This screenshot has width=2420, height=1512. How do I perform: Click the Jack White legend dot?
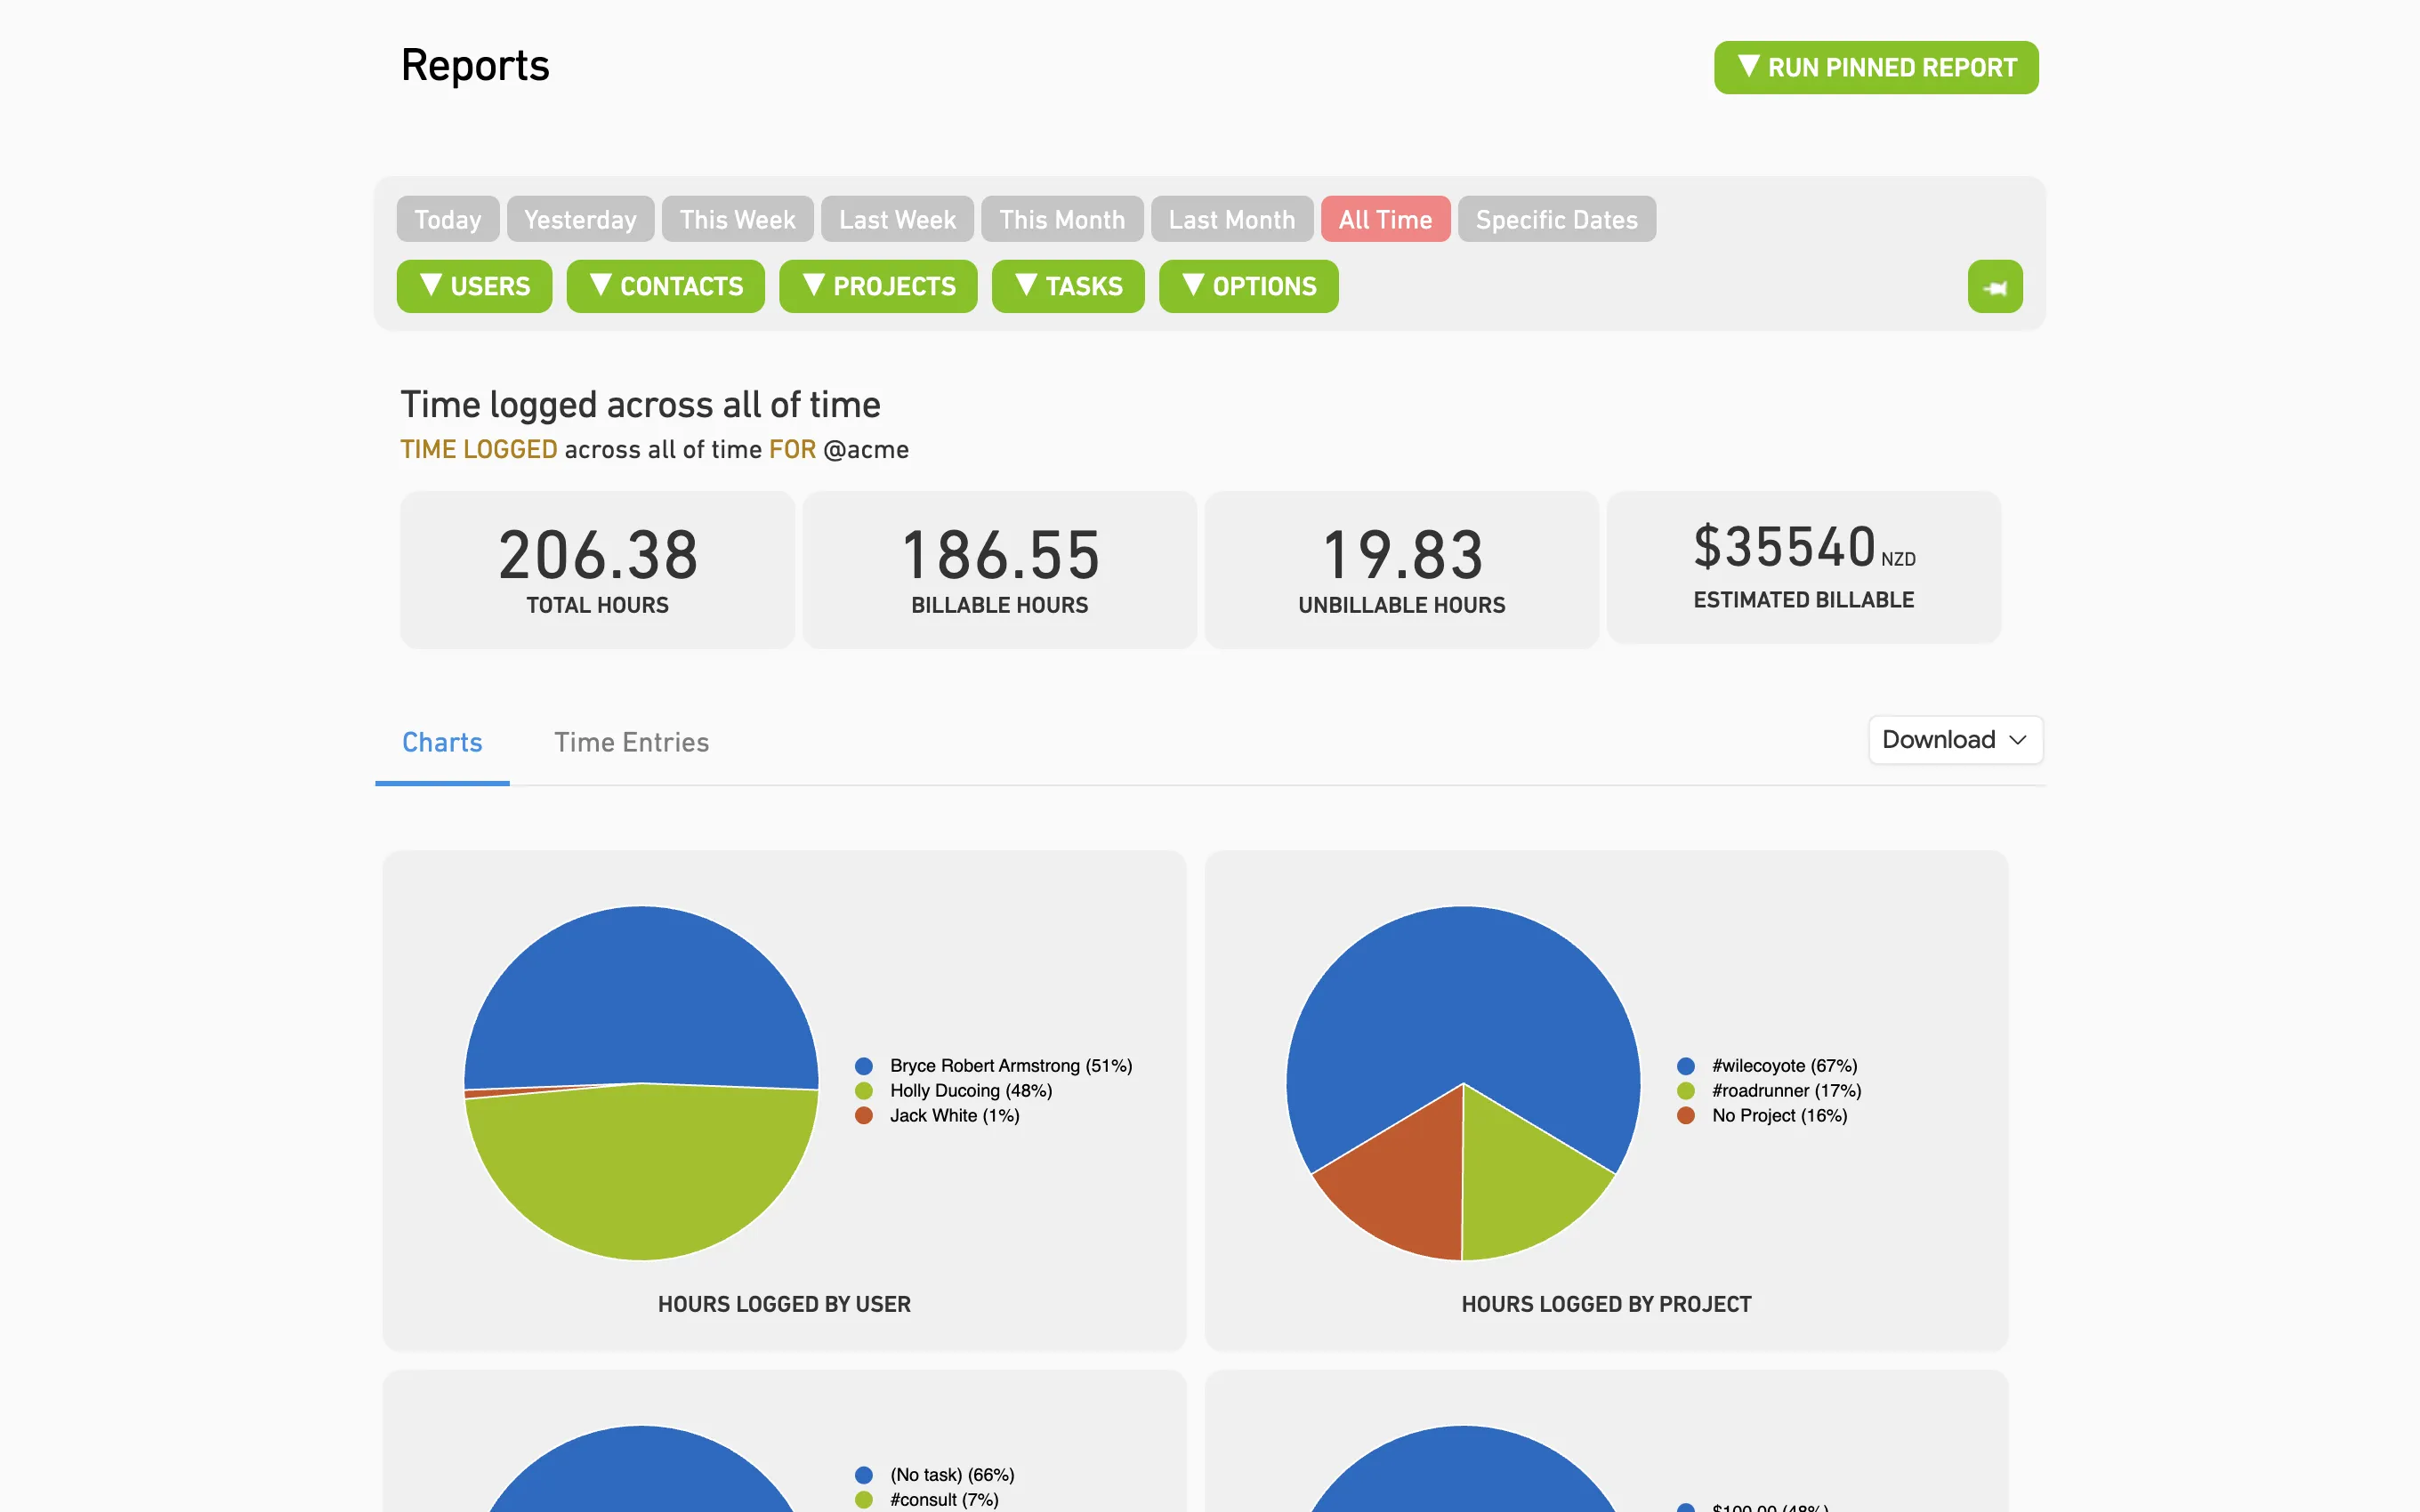click(864, 1116)
